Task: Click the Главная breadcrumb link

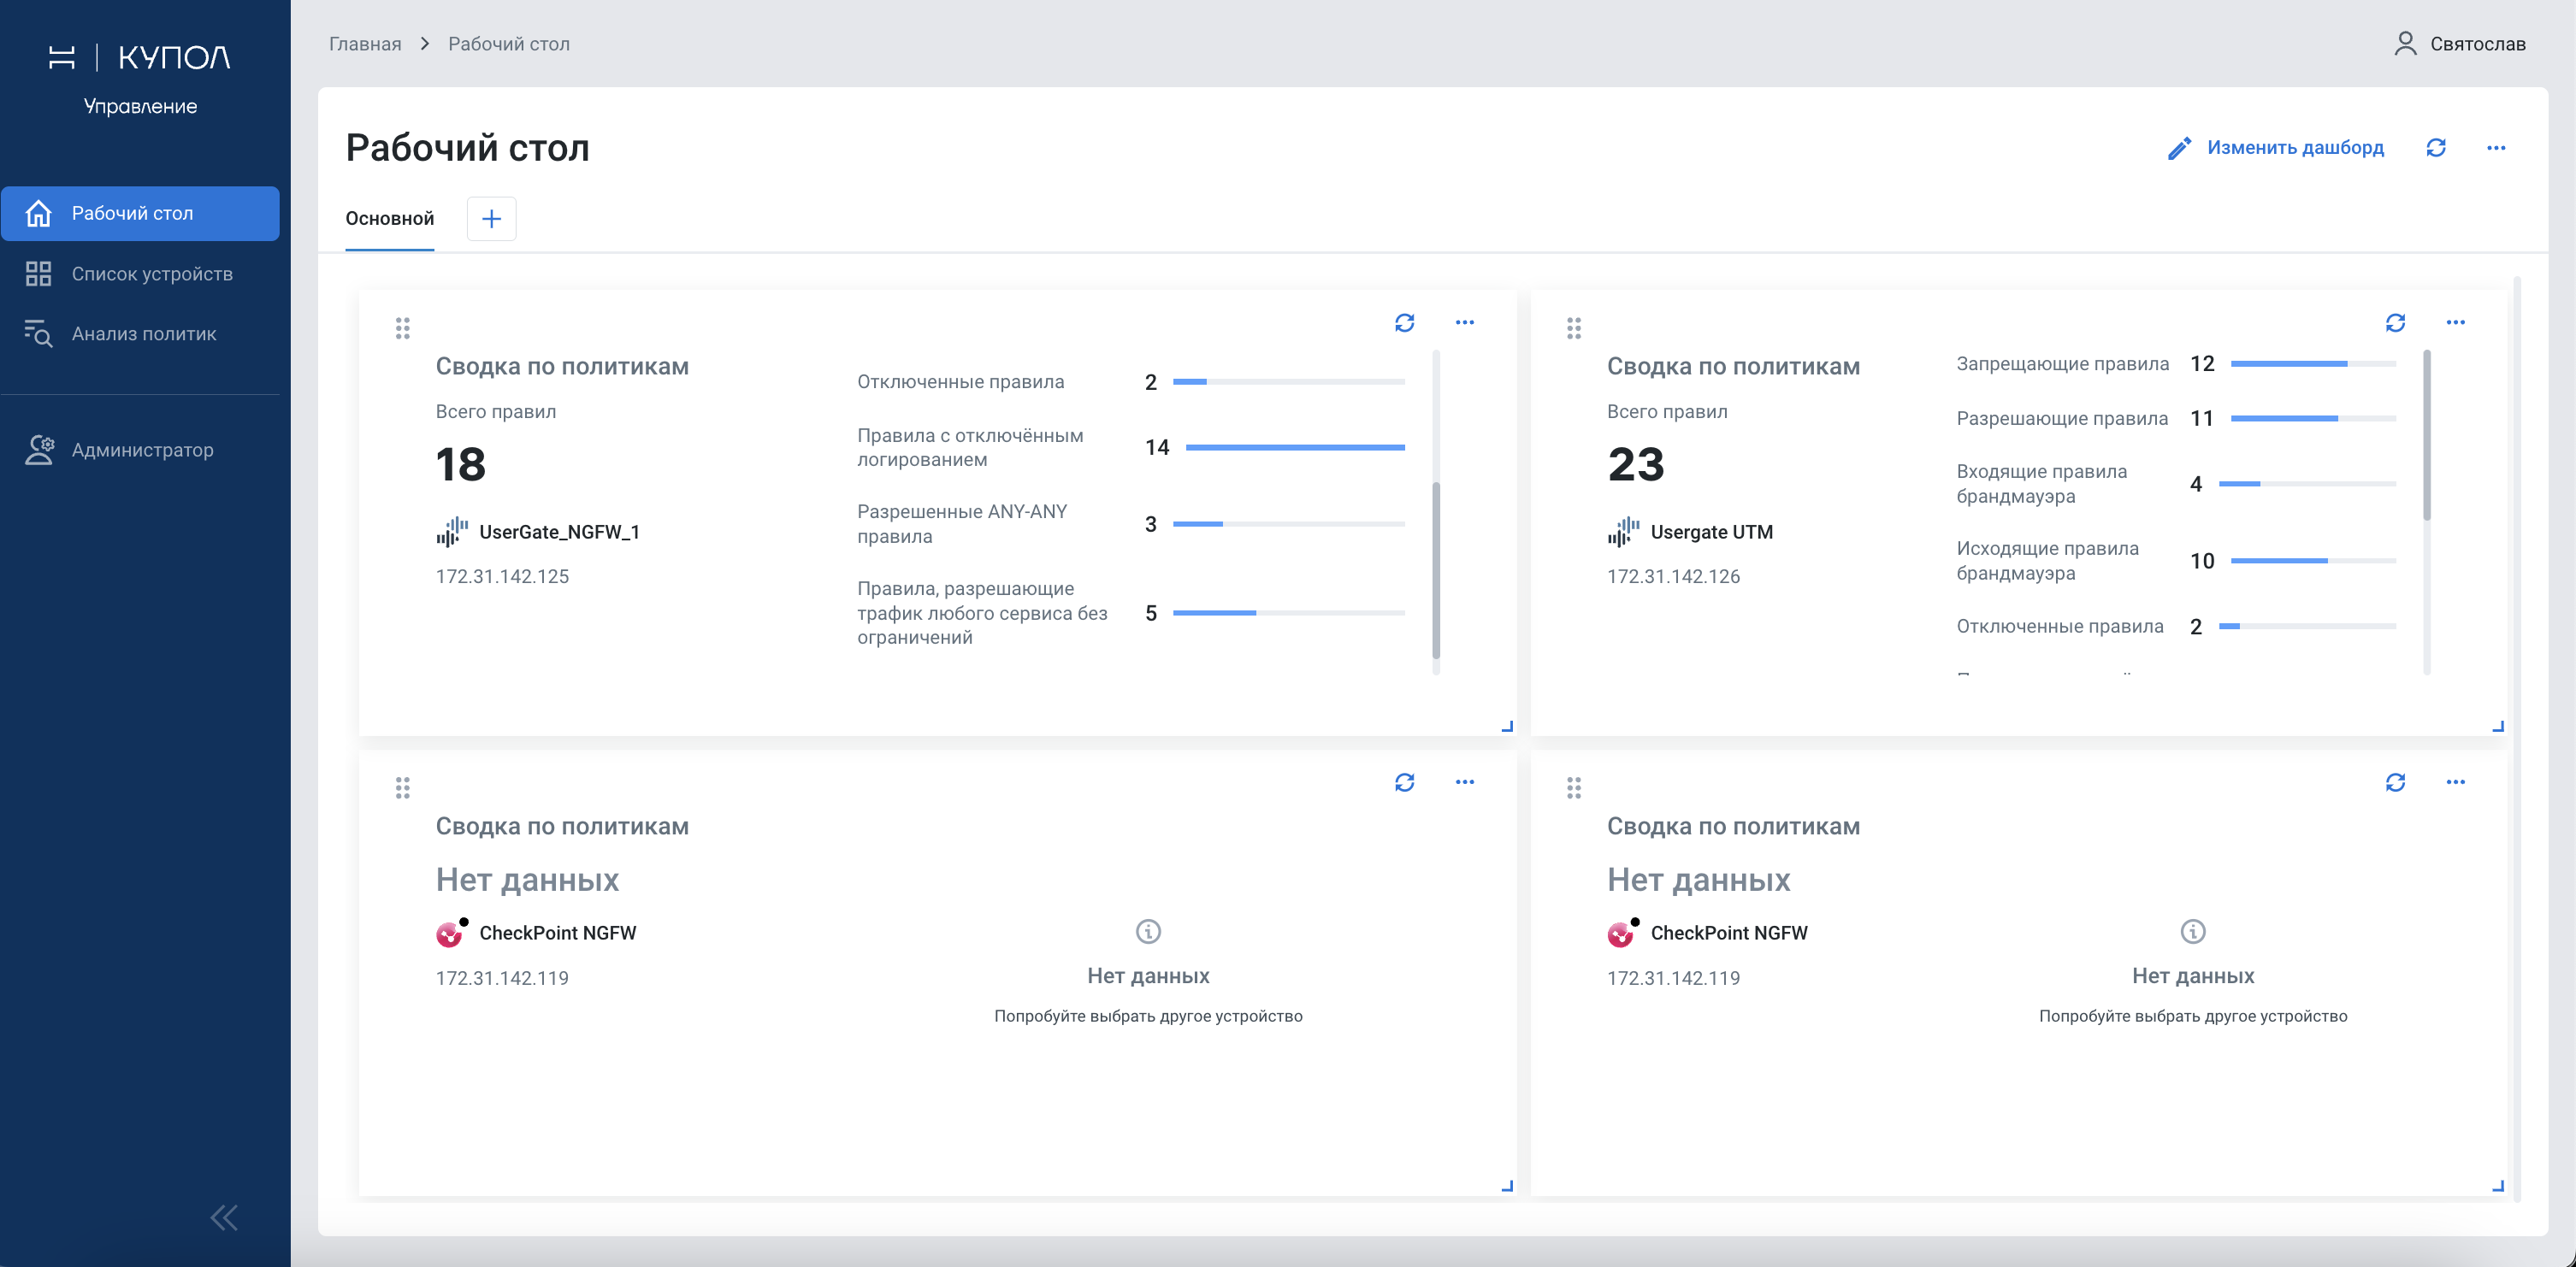Action: click(365, 44)
